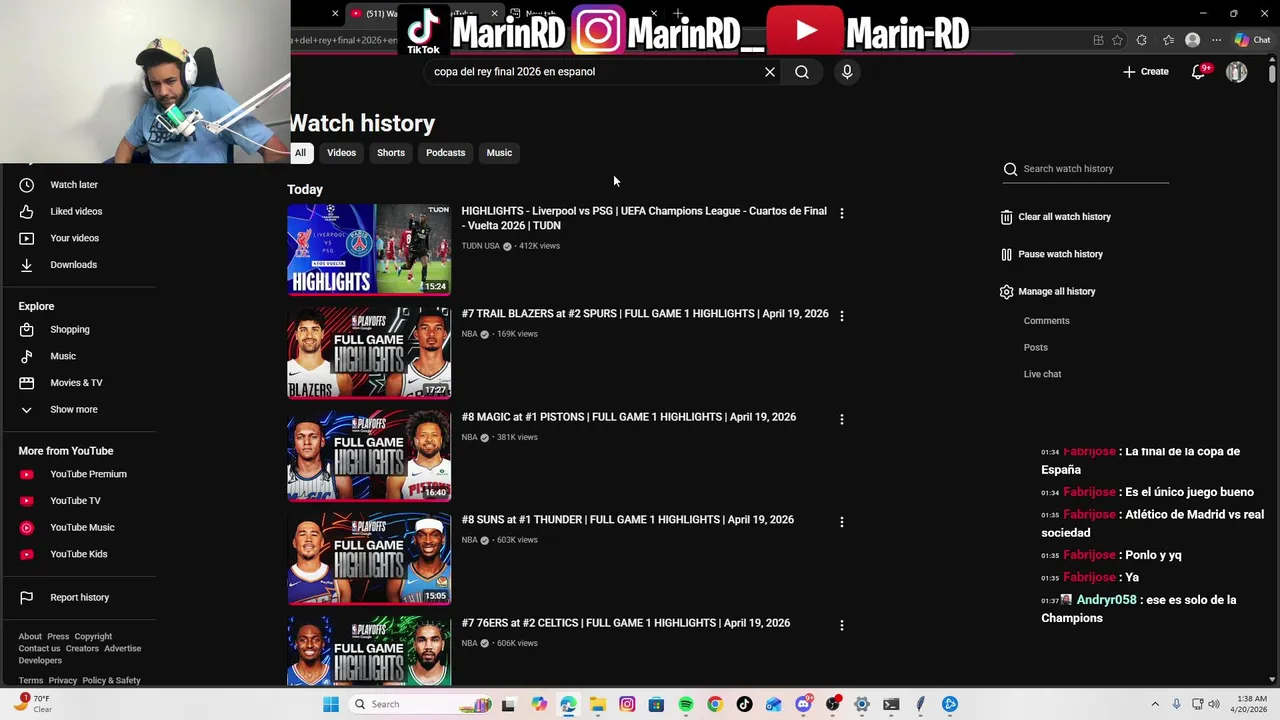Viewport: 1280px width, 720px height.
Task: Open a new browser tab with plus
Action: pos(678,14)
